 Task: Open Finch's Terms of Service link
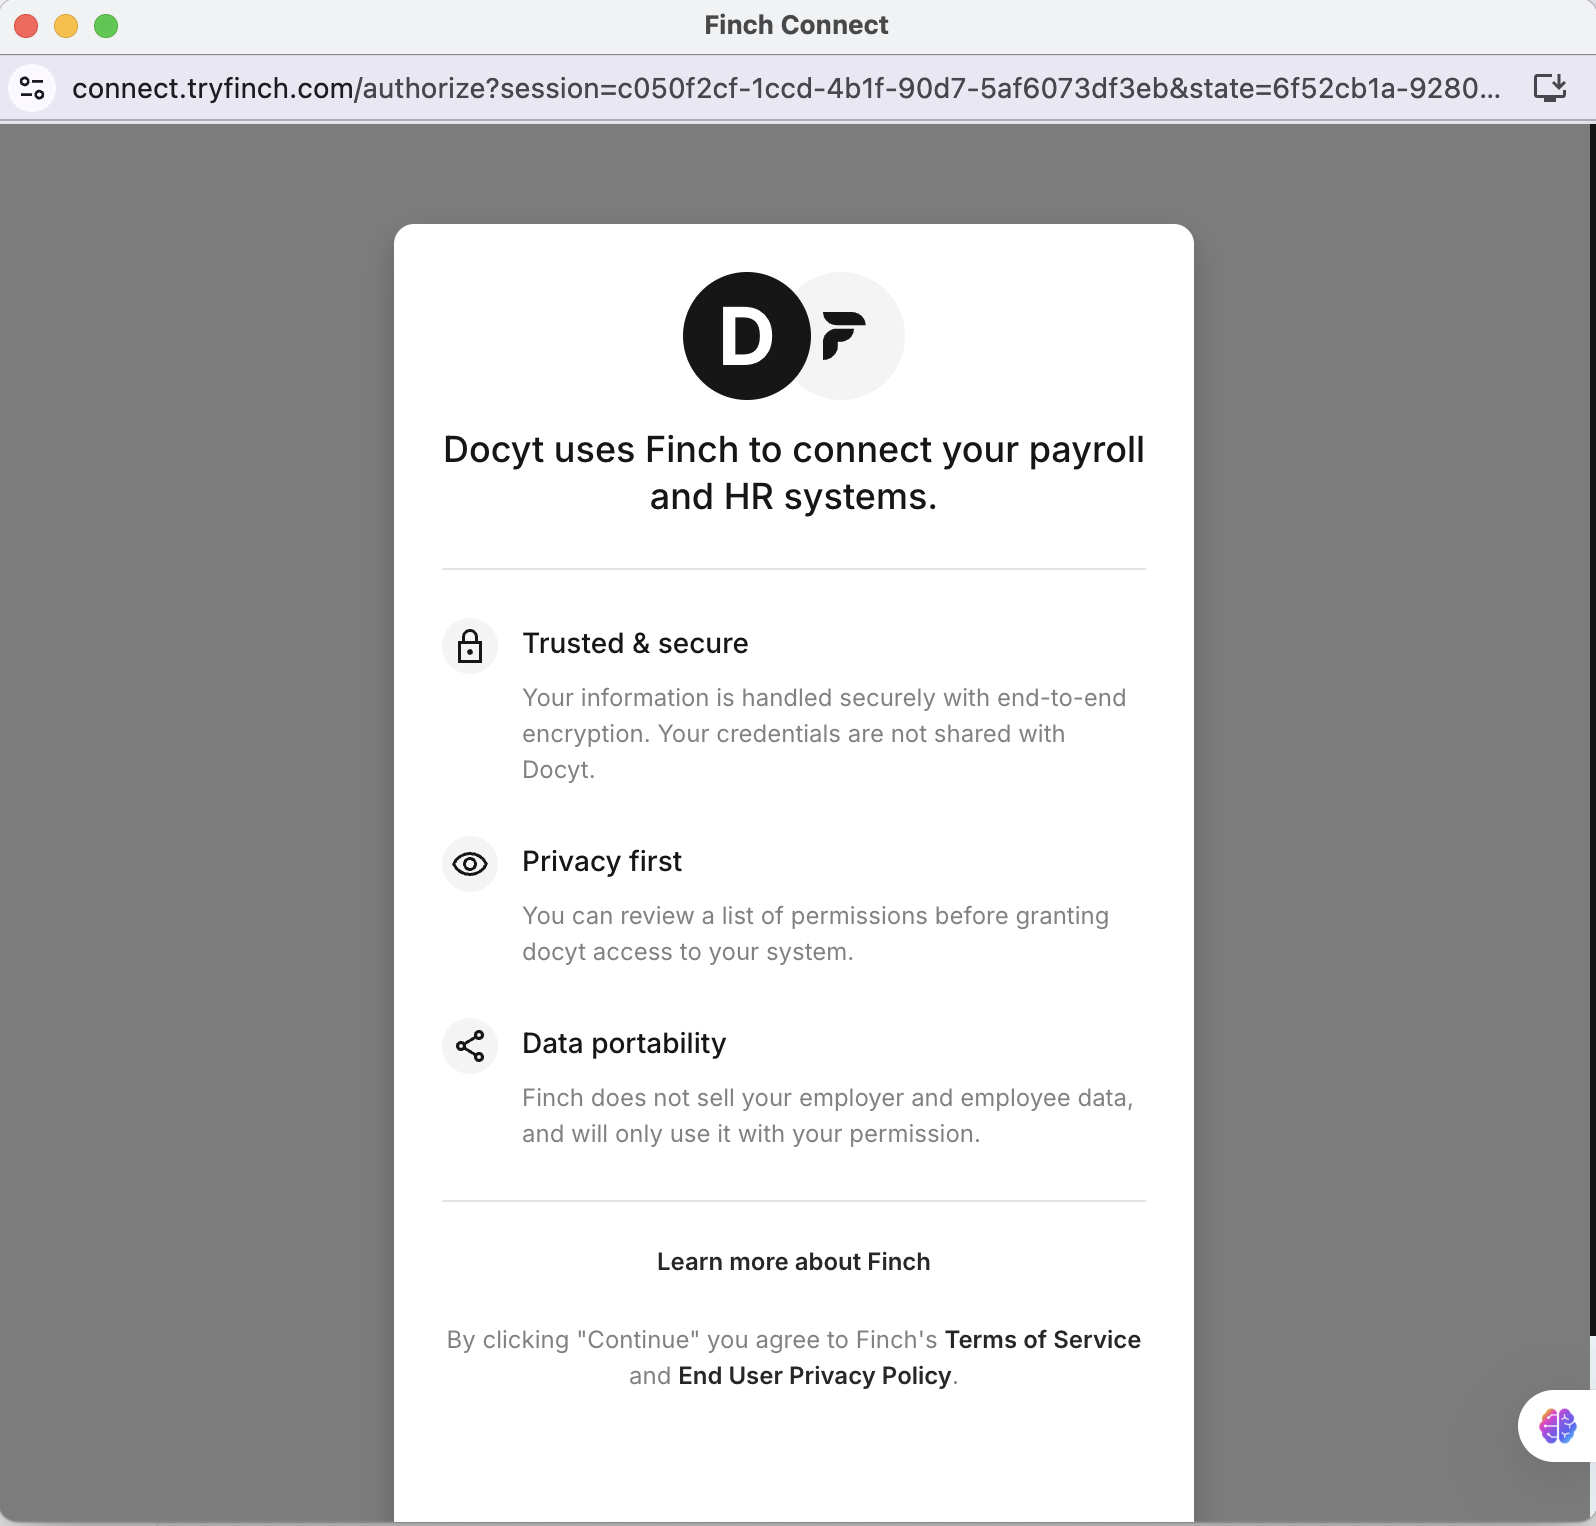[1042, 1340]
